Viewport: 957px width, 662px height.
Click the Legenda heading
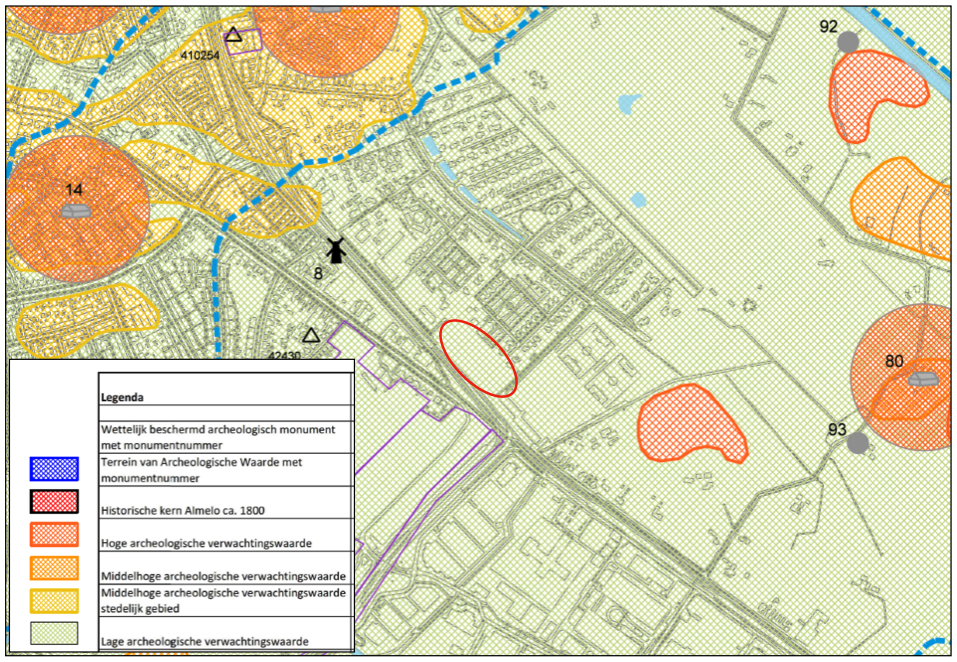tap(122, 397)
